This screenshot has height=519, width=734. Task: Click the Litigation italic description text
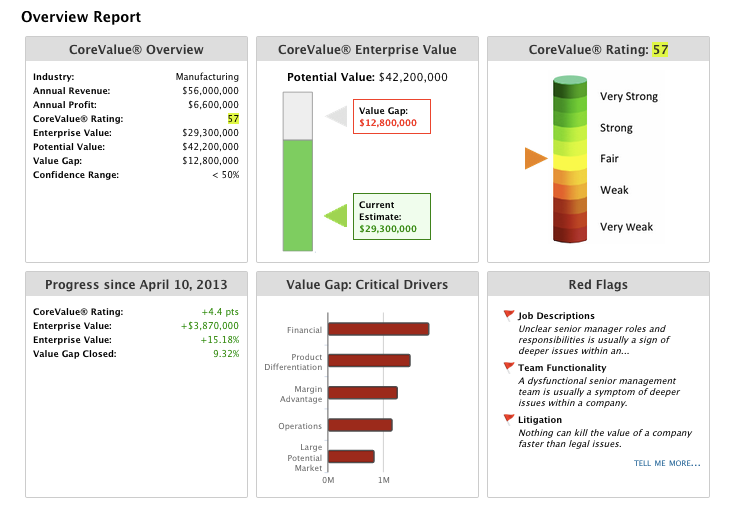(605, 438)
